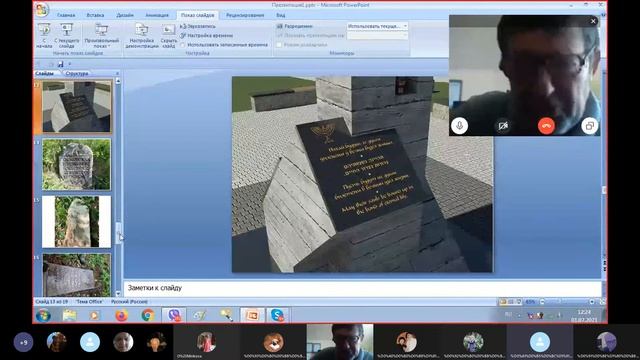Click the slide count indicator in status bar

52,302
